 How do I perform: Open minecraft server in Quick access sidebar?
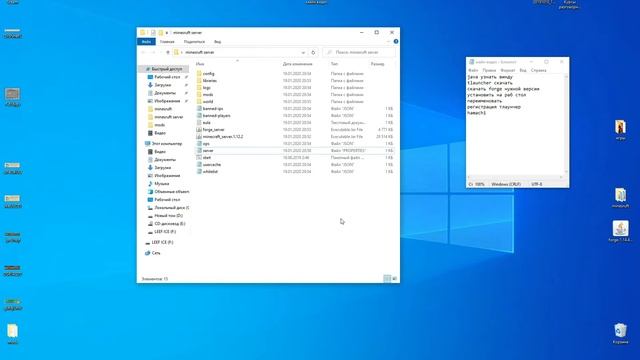[169, 117]
